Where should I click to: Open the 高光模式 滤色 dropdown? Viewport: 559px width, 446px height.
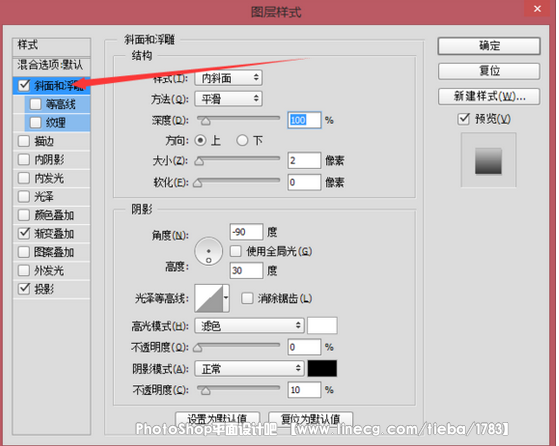250,325
